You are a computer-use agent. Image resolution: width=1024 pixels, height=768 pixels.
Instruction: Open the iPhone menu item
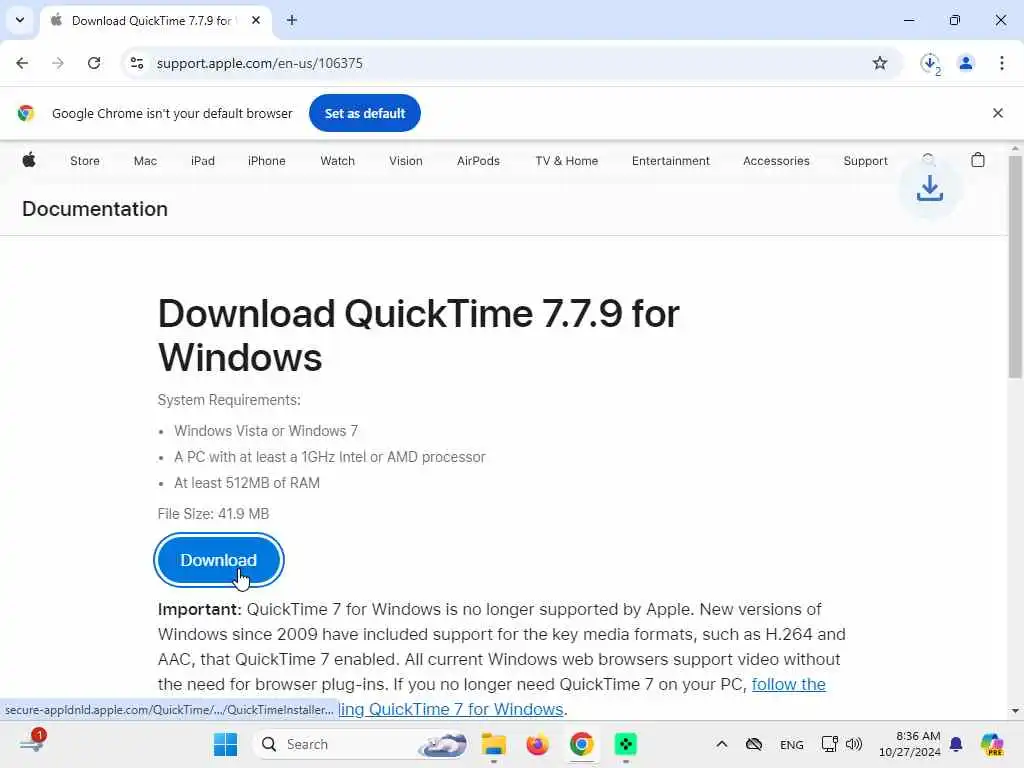point(266,161)
